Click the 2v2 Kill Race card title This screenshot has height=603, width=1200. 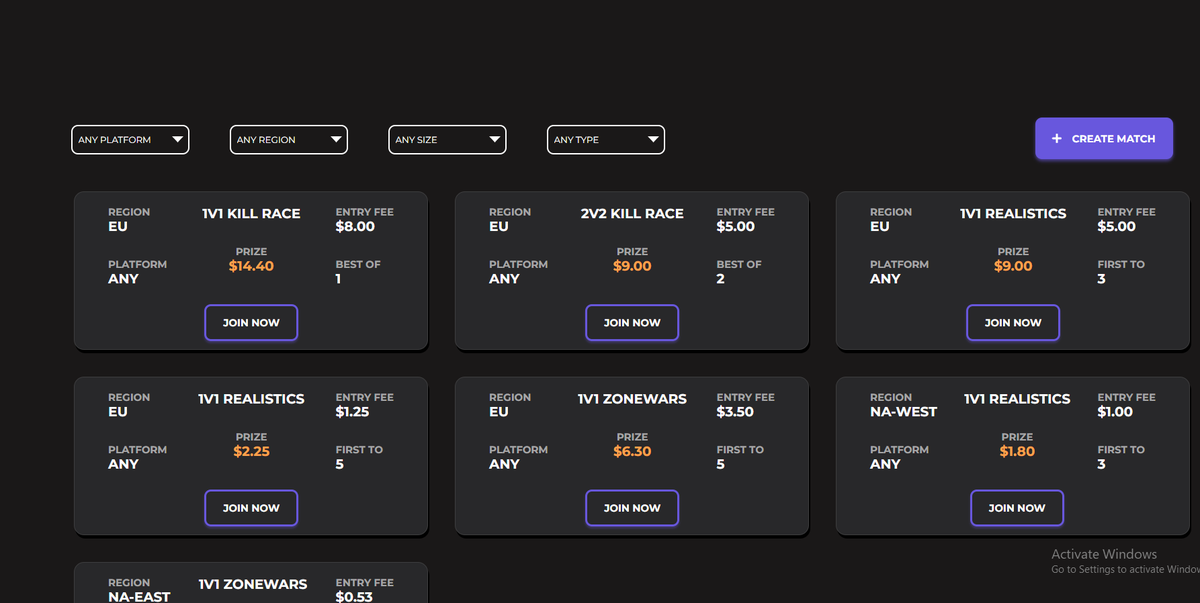tap(632, 214)
